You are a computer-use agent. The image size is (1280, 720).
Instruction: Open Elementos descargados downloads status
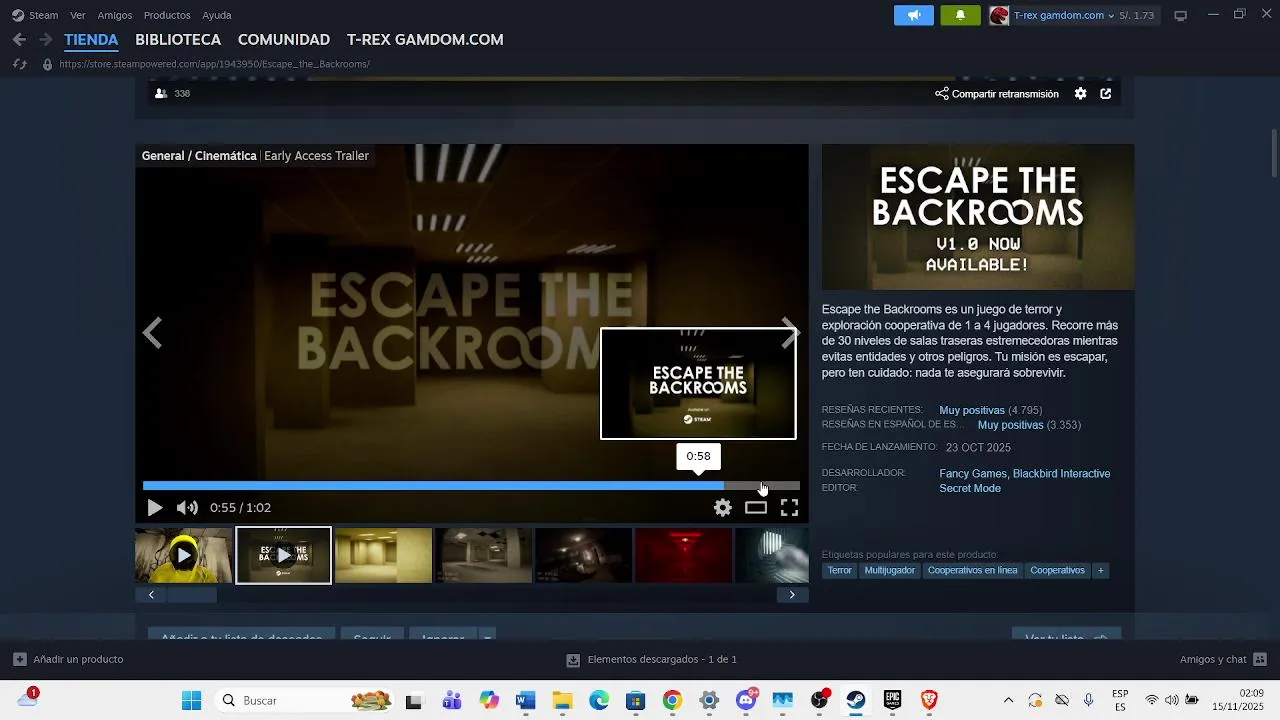(652, 660)
